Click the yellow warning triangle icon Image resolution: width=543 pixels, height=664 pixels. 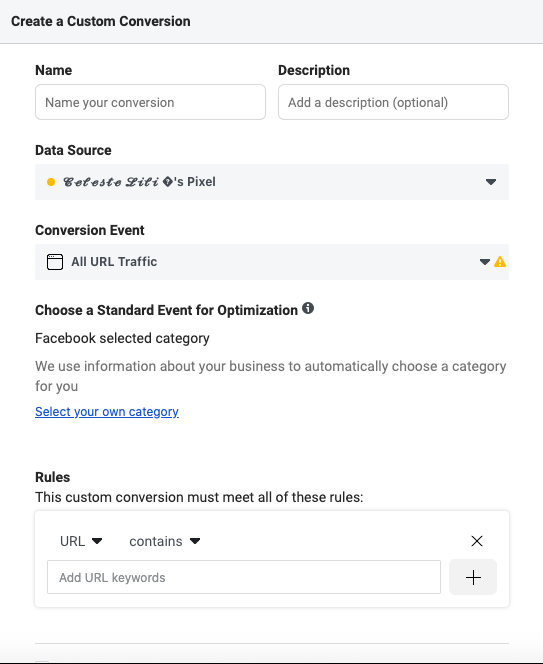pos(500,262)
